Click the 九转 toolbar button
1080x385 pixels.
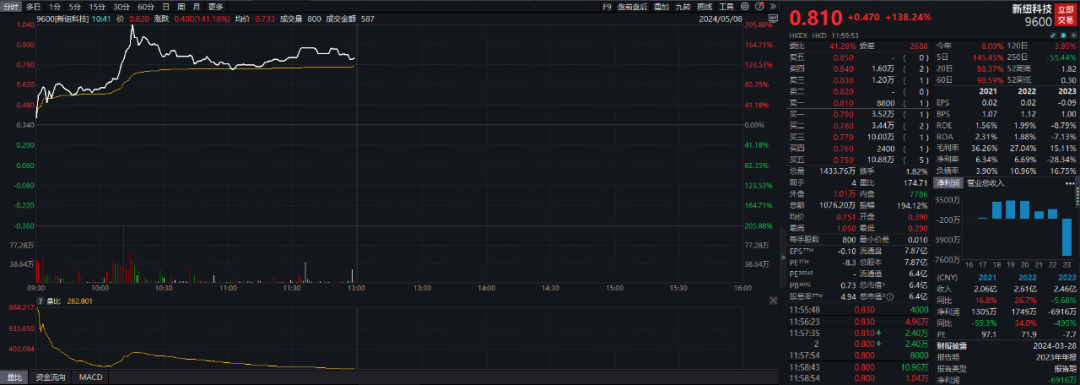click(683, 6)
